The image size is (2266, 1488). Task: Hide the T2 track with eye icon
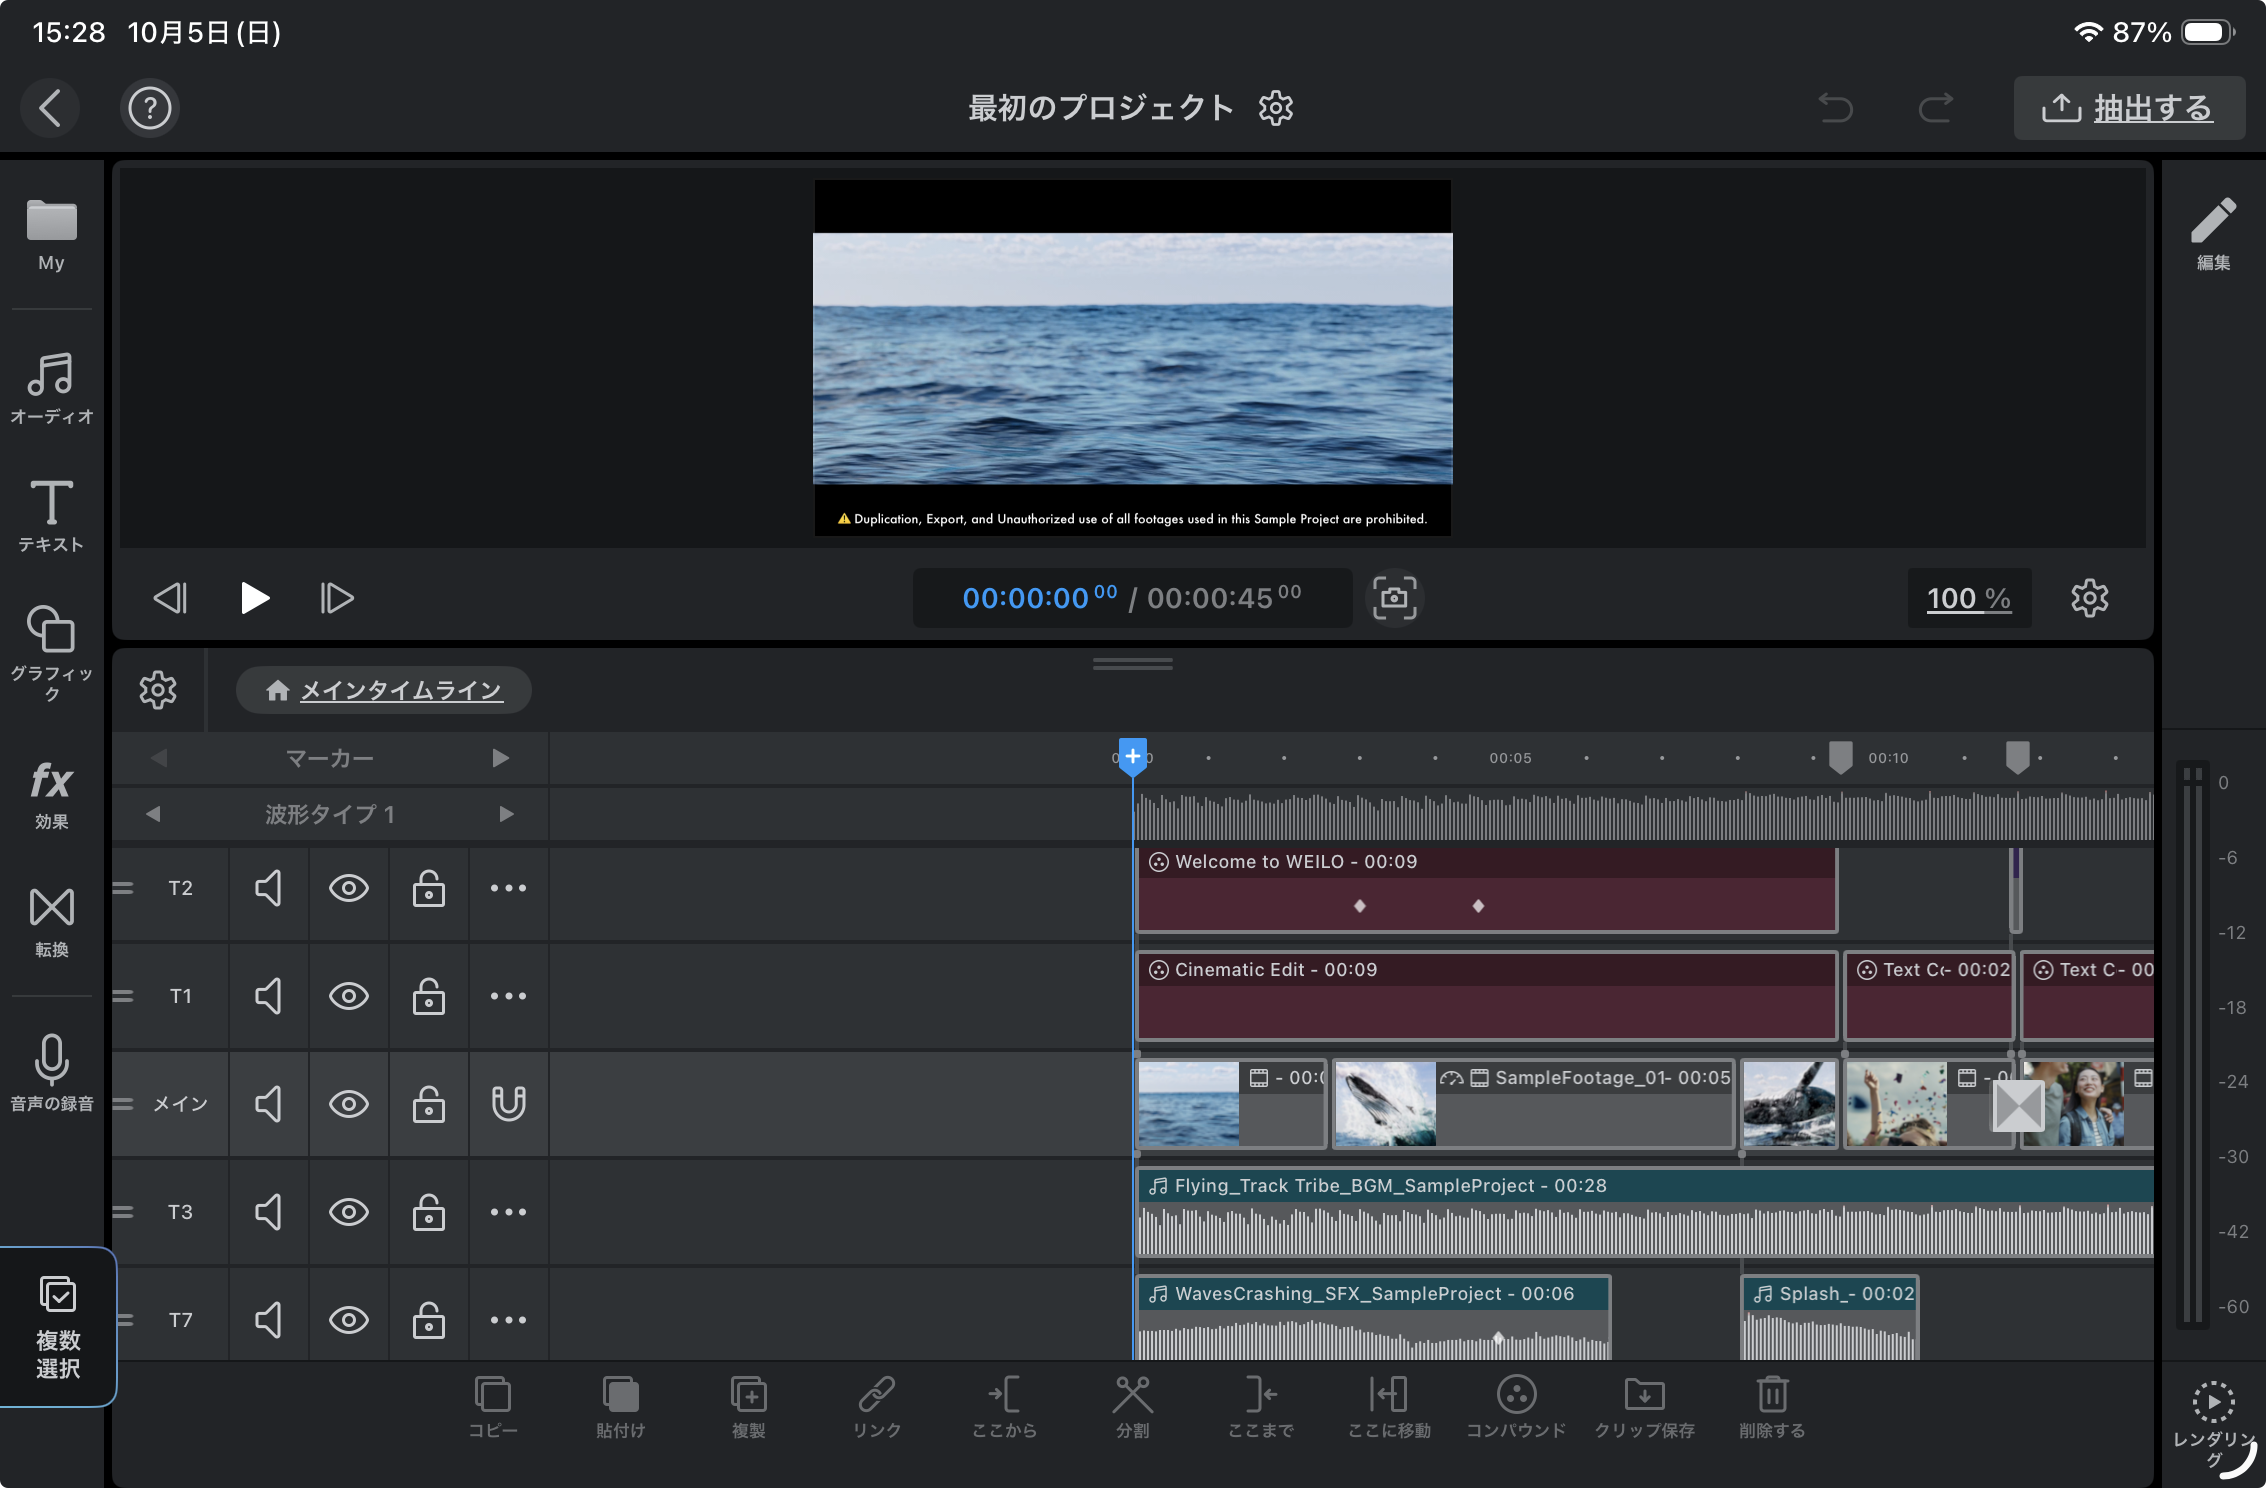click(348, 888)
